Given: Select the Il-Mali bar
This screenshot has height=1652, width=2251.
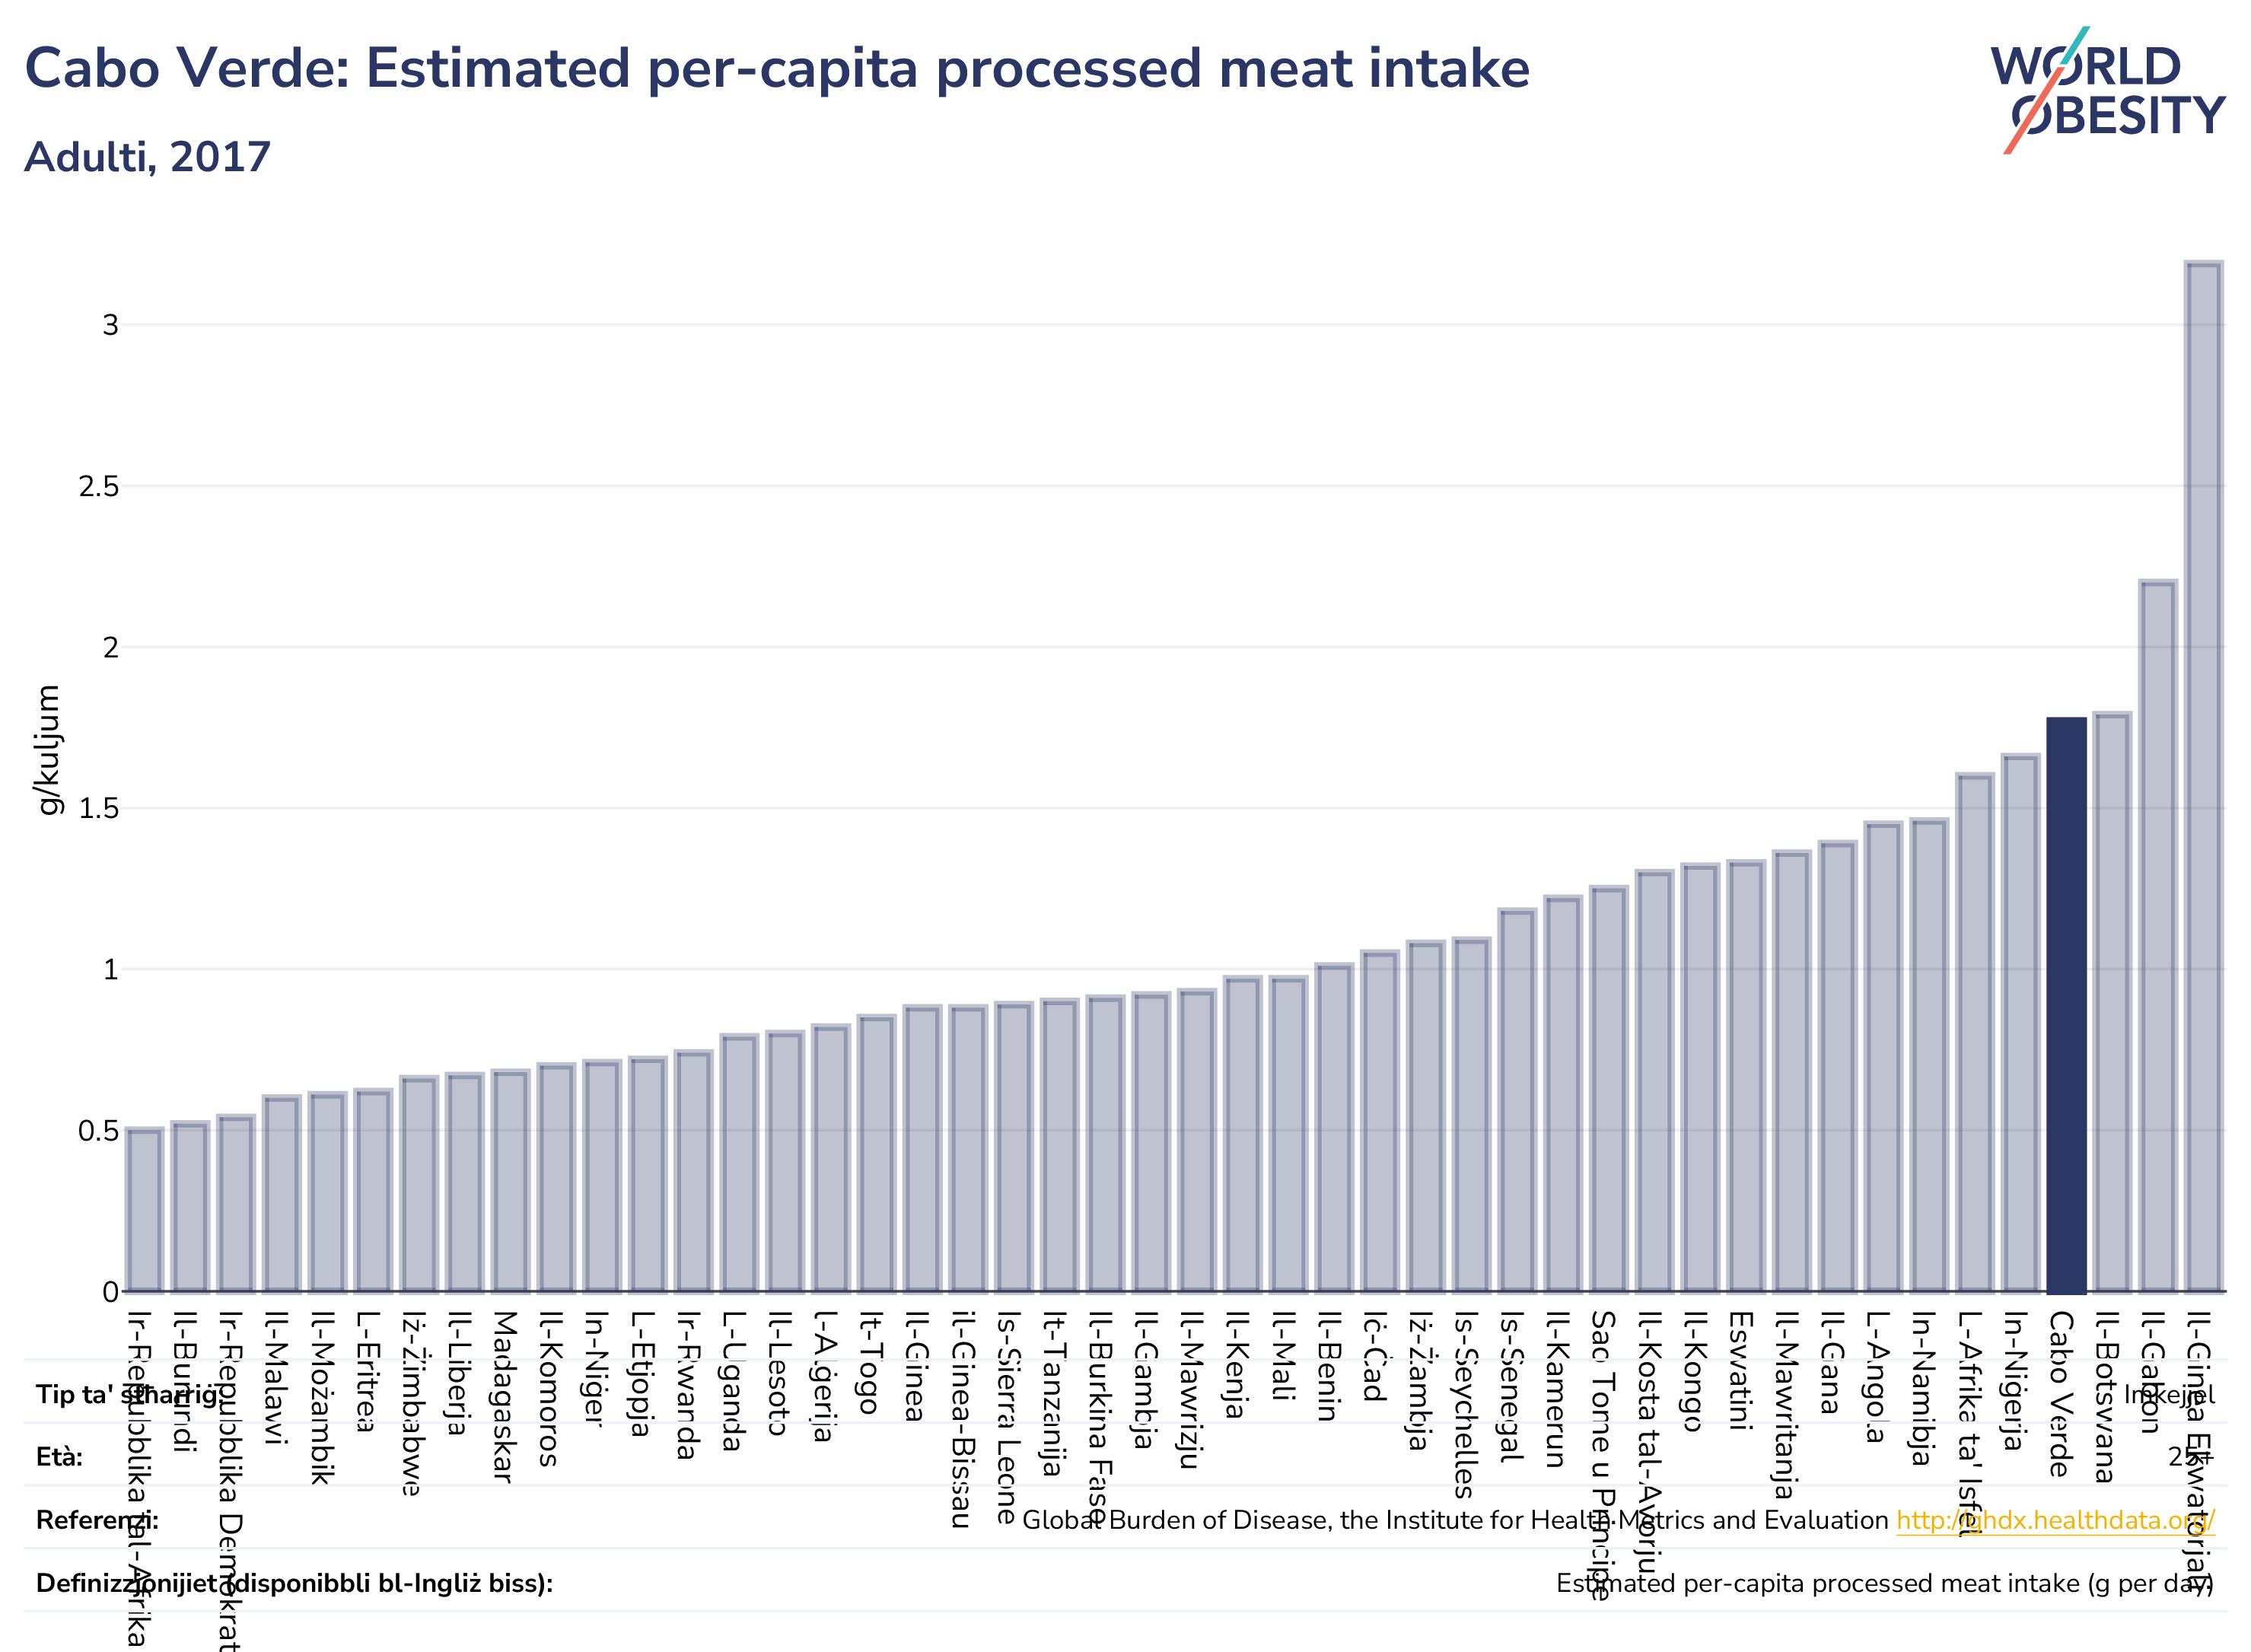Looking at the screenshot, I should [1288, 1134].
